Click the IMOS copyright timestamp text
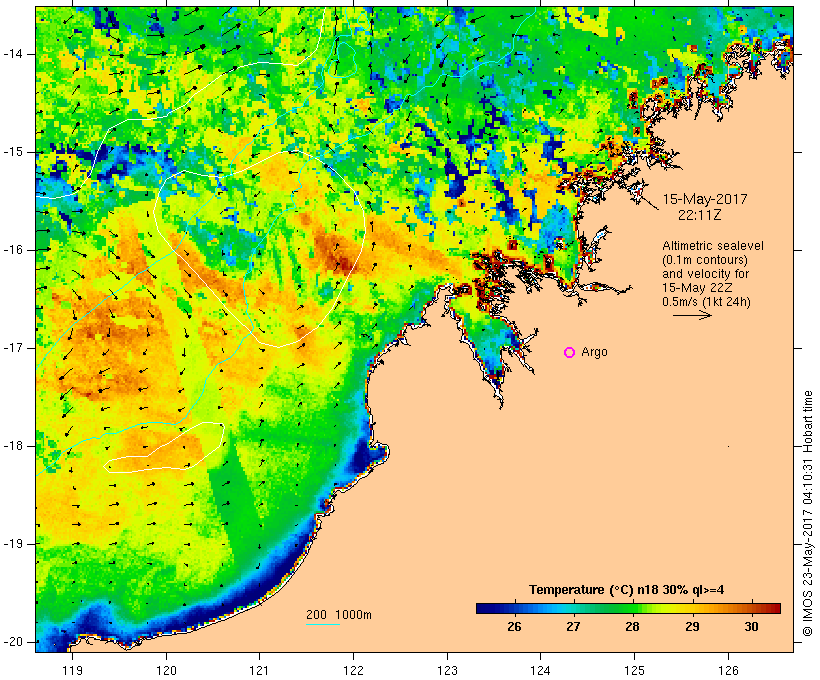820x680 pixels. (808, 514)
